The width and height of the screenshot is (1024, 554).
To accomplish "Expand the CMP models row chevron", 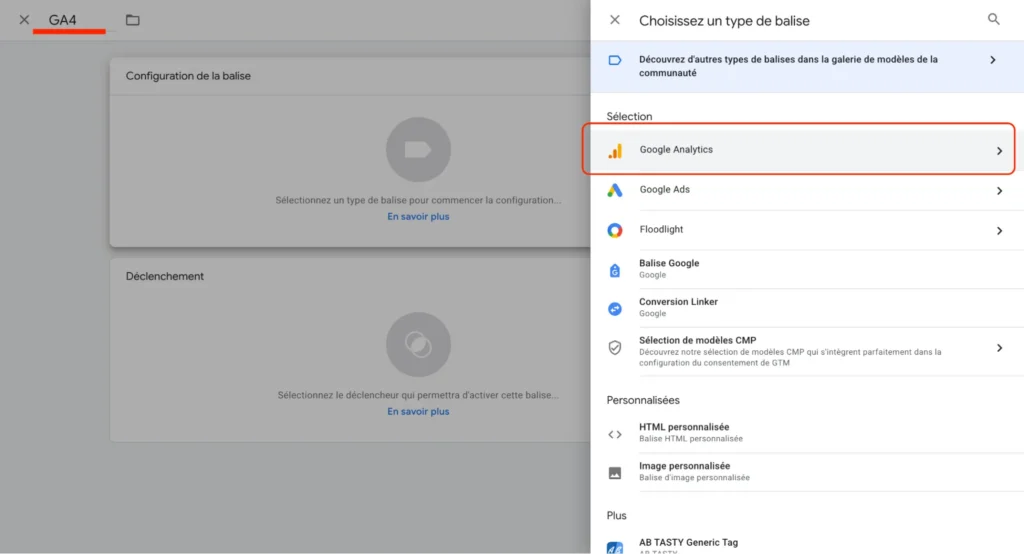I will [x=999, y=348].
